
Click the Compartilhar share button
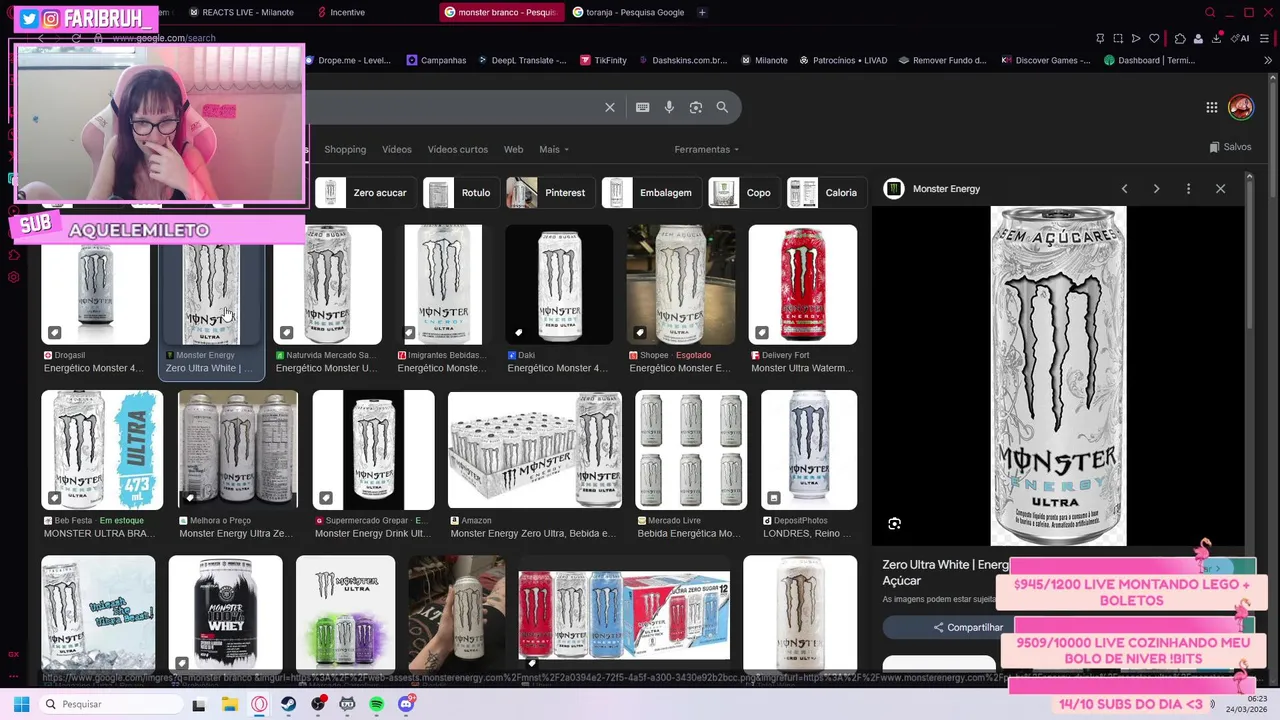click(968, 627)
